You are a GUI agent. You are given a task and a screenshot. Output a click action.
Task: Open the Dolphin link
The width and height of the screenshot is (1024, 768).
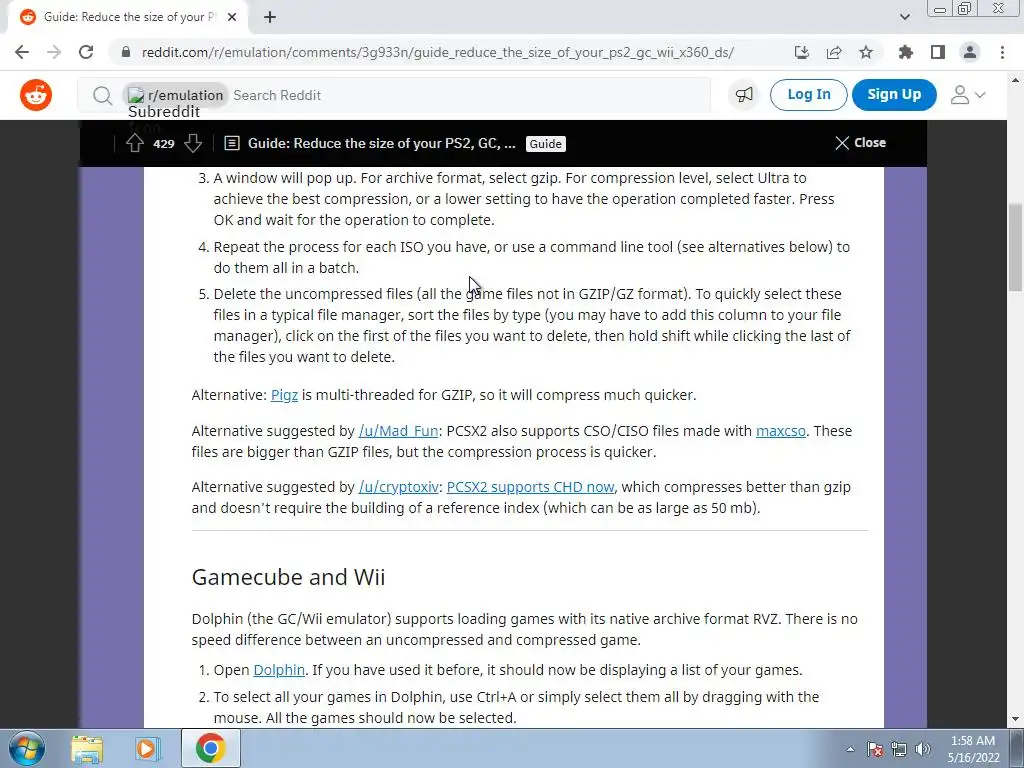[279, 670]
